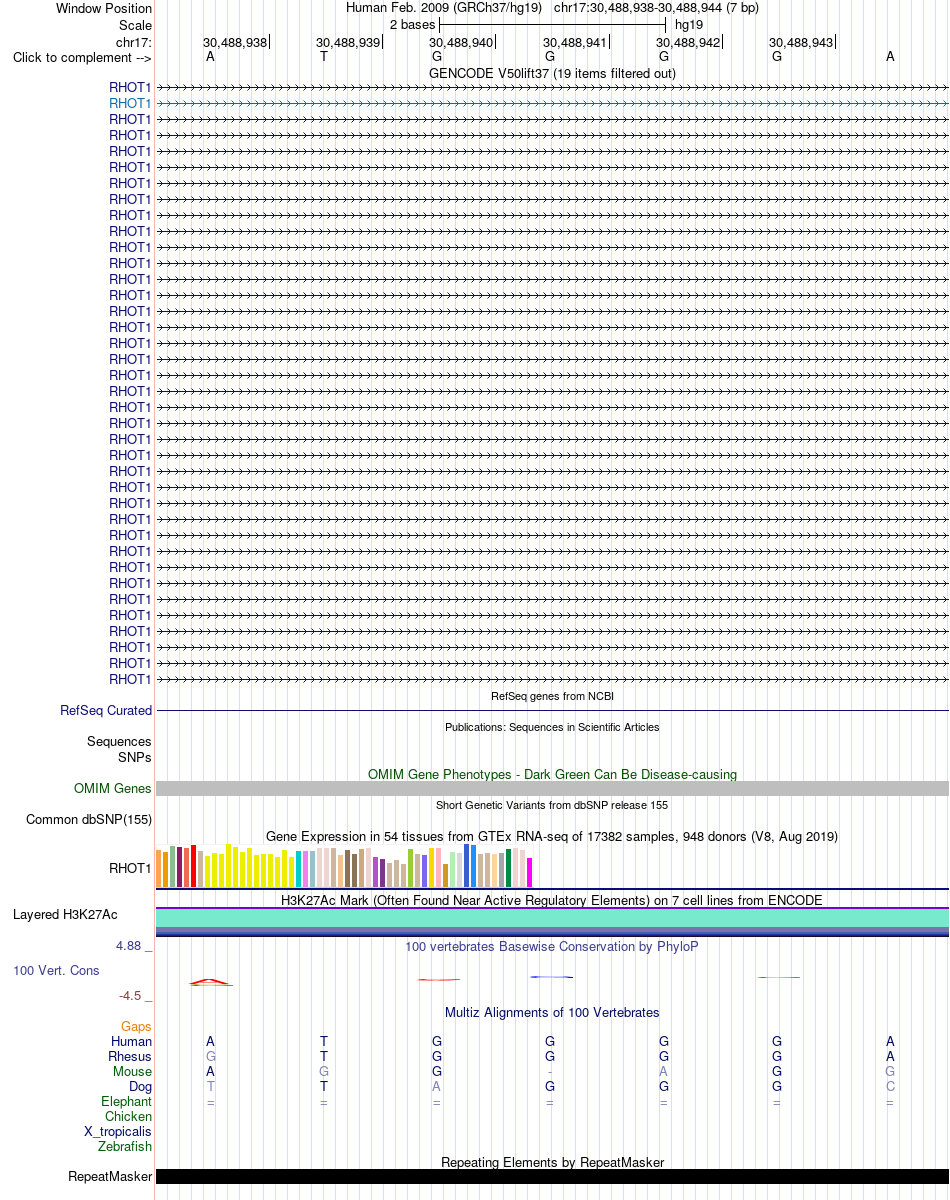Click coordinate label 30,488,940

(462, 43)
